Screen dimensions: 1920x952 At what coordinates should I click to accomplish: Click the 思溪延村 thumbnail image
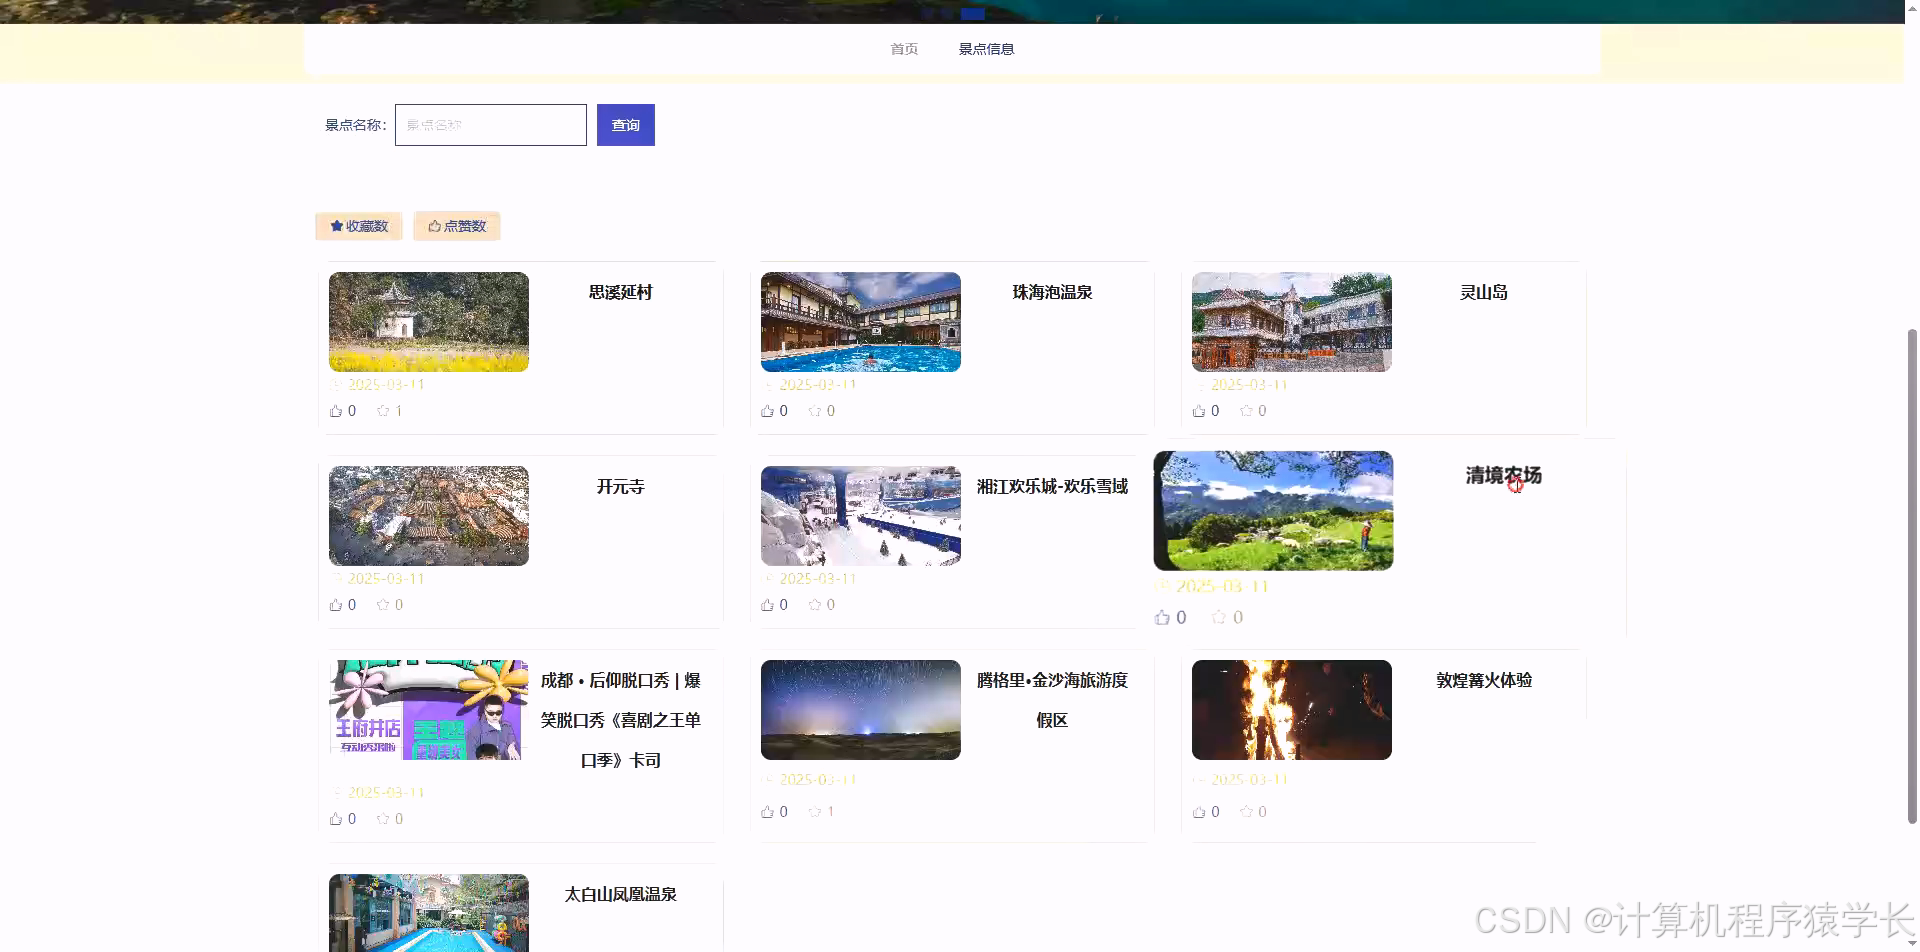click(428, 321)
